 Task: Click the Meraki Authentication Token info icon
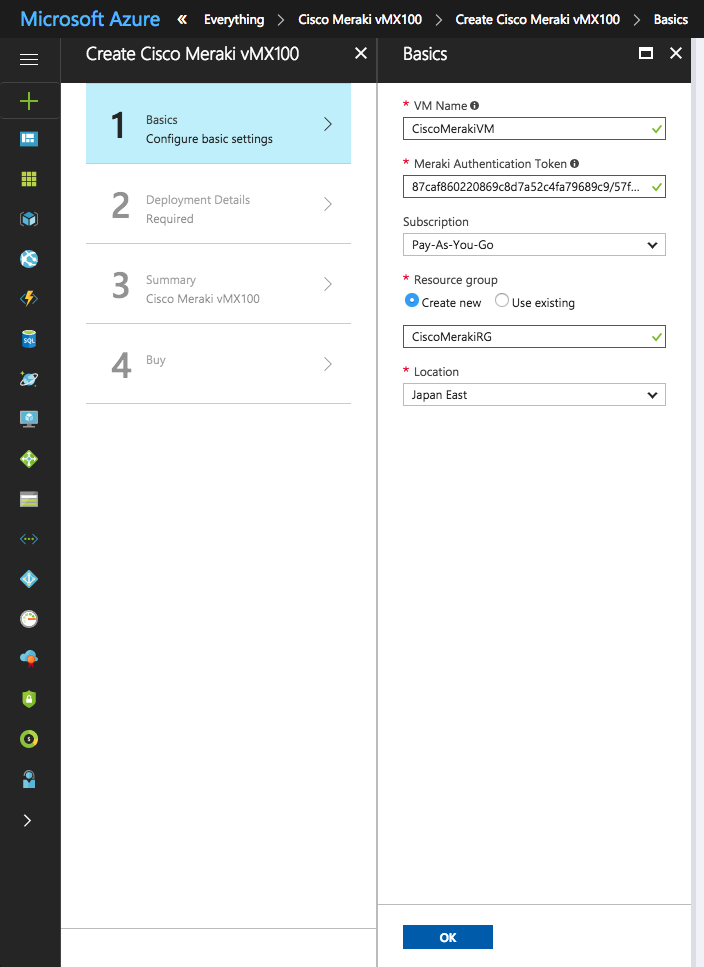574,163
